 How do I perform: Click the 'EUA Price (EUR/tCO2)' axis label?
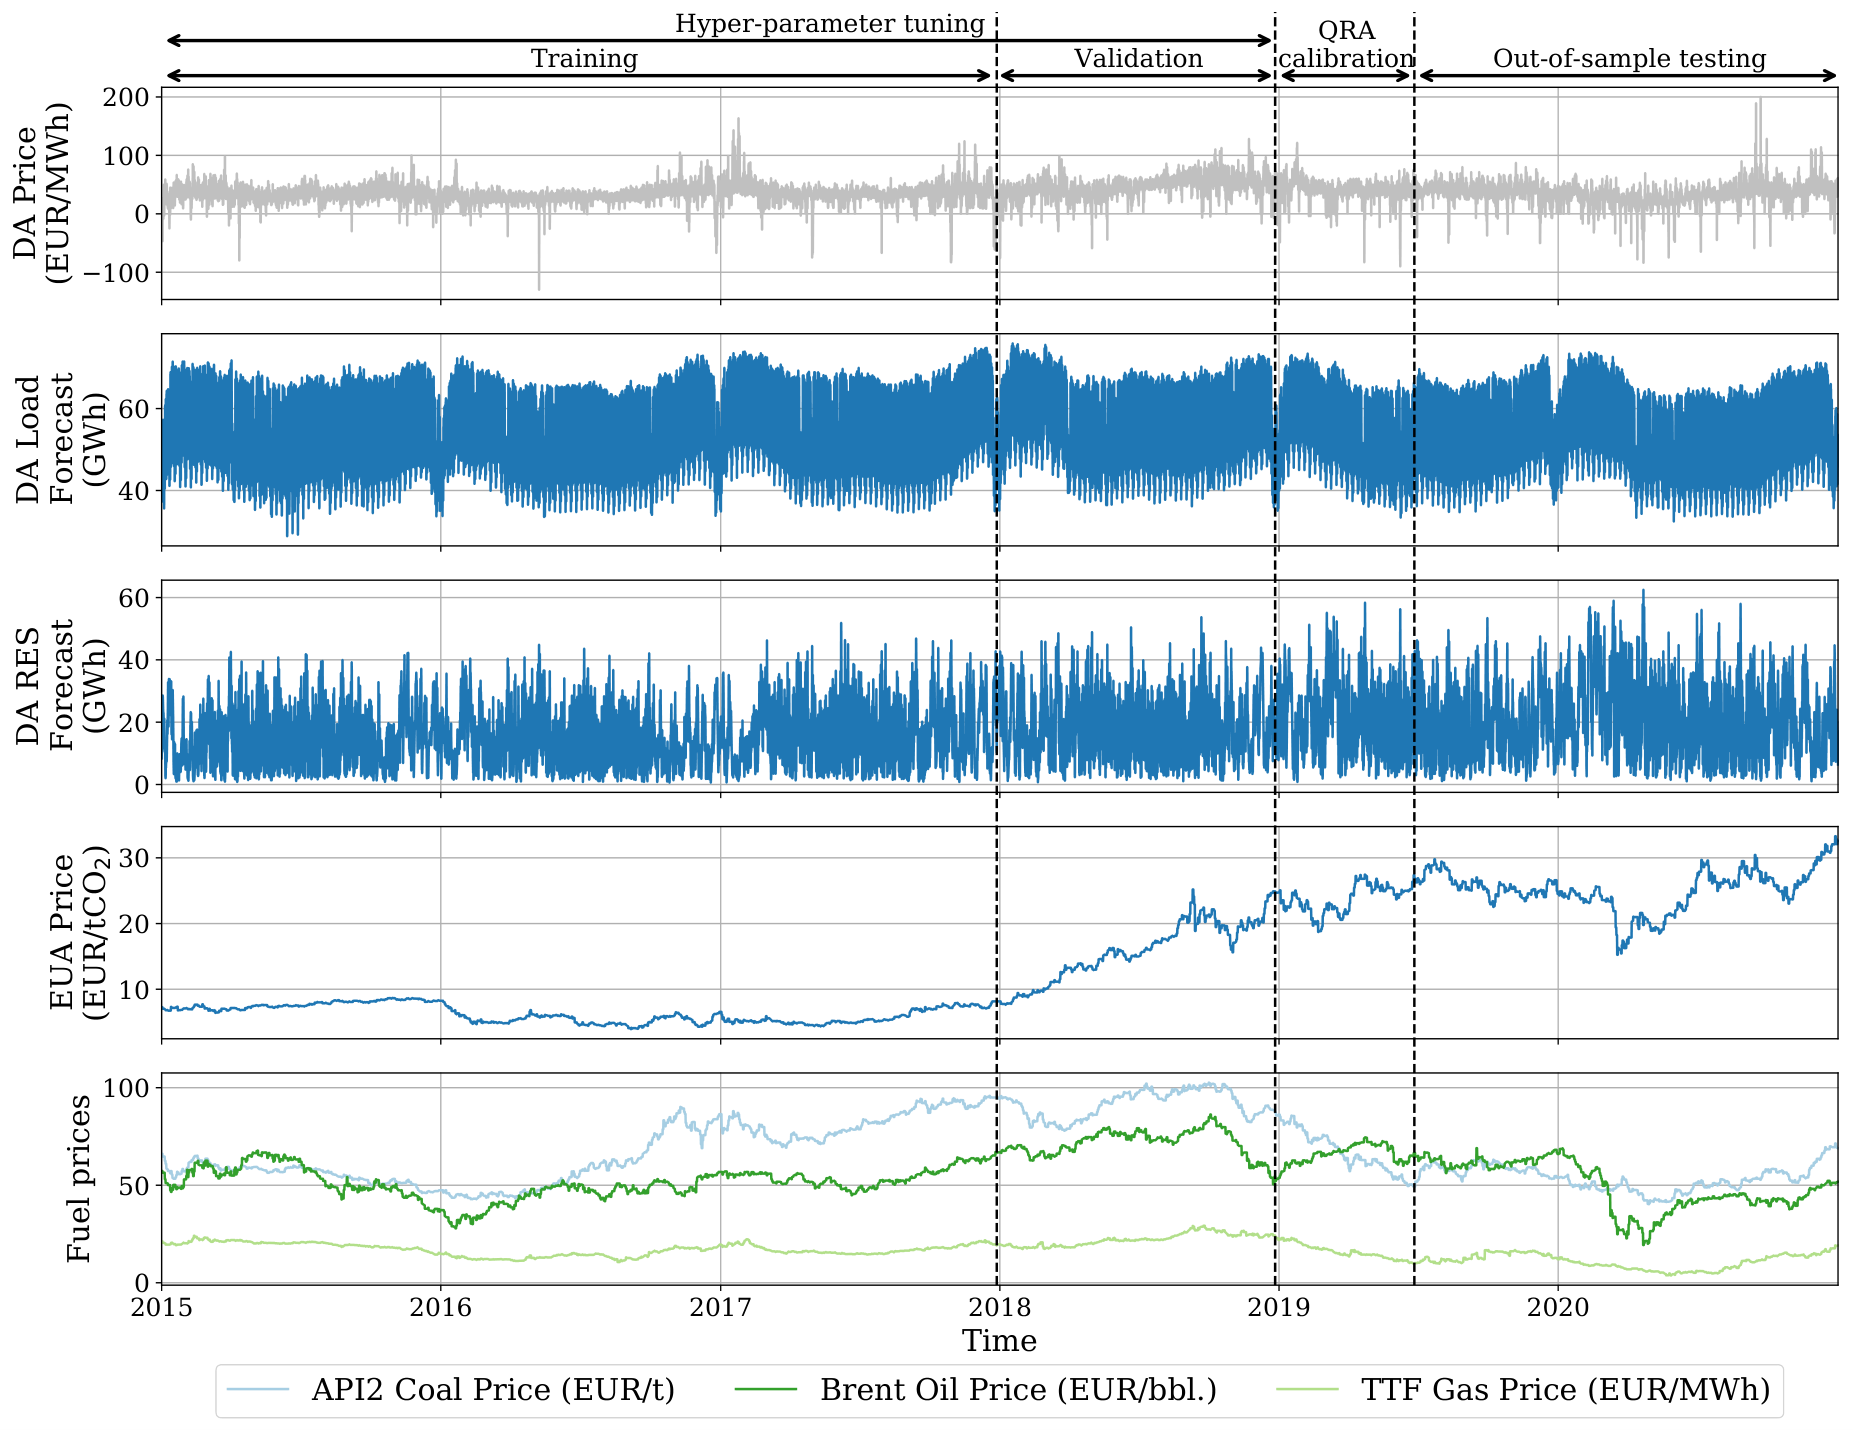coord(80,932)
